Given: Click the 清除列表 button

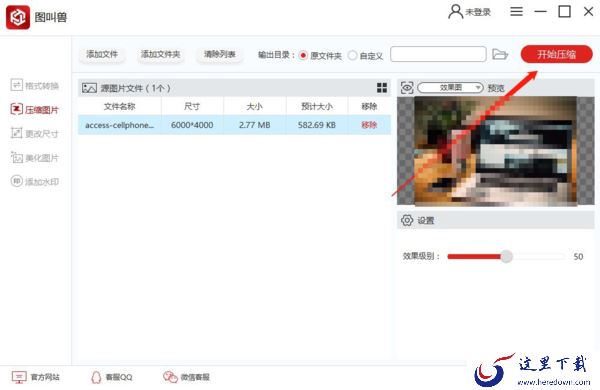Looking at the screenshot, I should coord(220,54).
